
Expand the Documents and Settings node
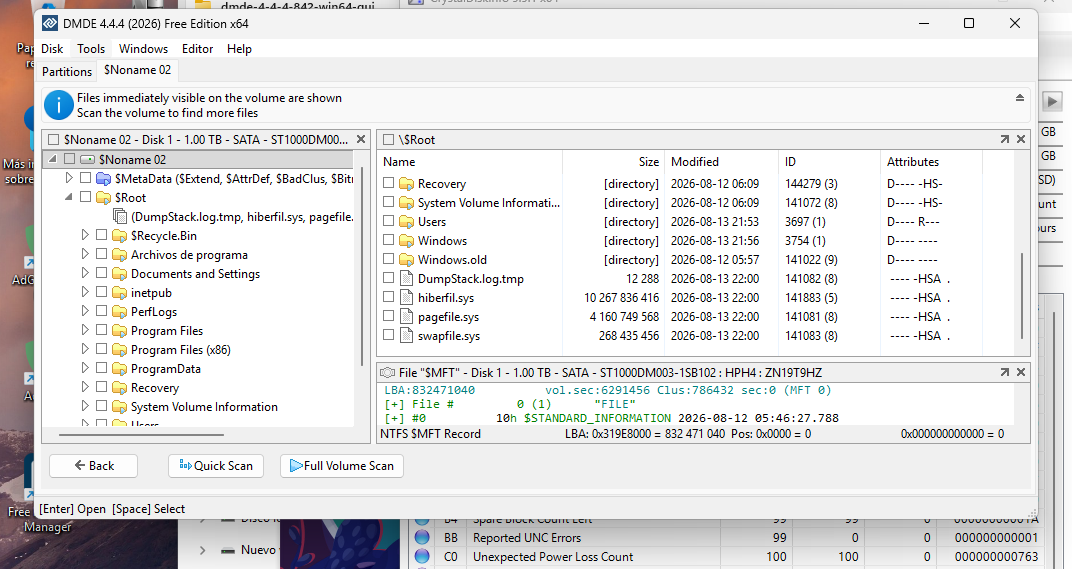click(85, 273)
